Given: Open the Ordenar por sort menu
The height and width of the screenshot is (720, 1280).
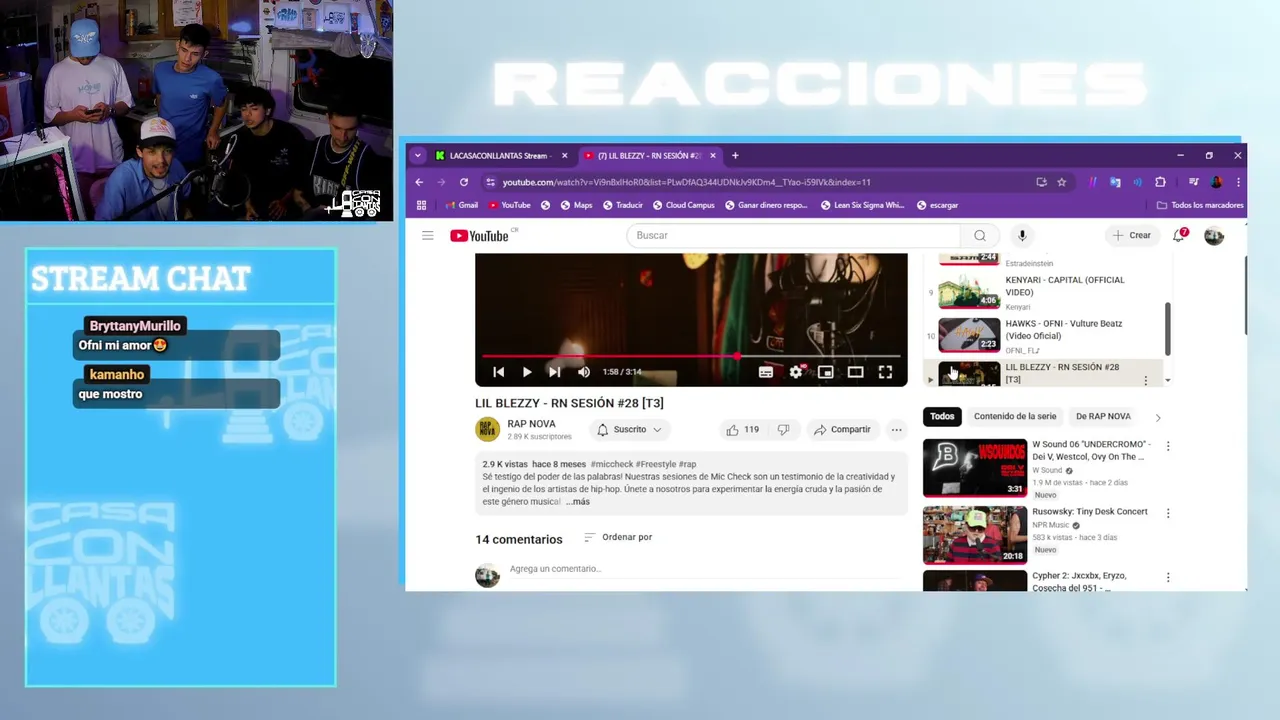Looking at the screenshot, I should coord(618,537).
